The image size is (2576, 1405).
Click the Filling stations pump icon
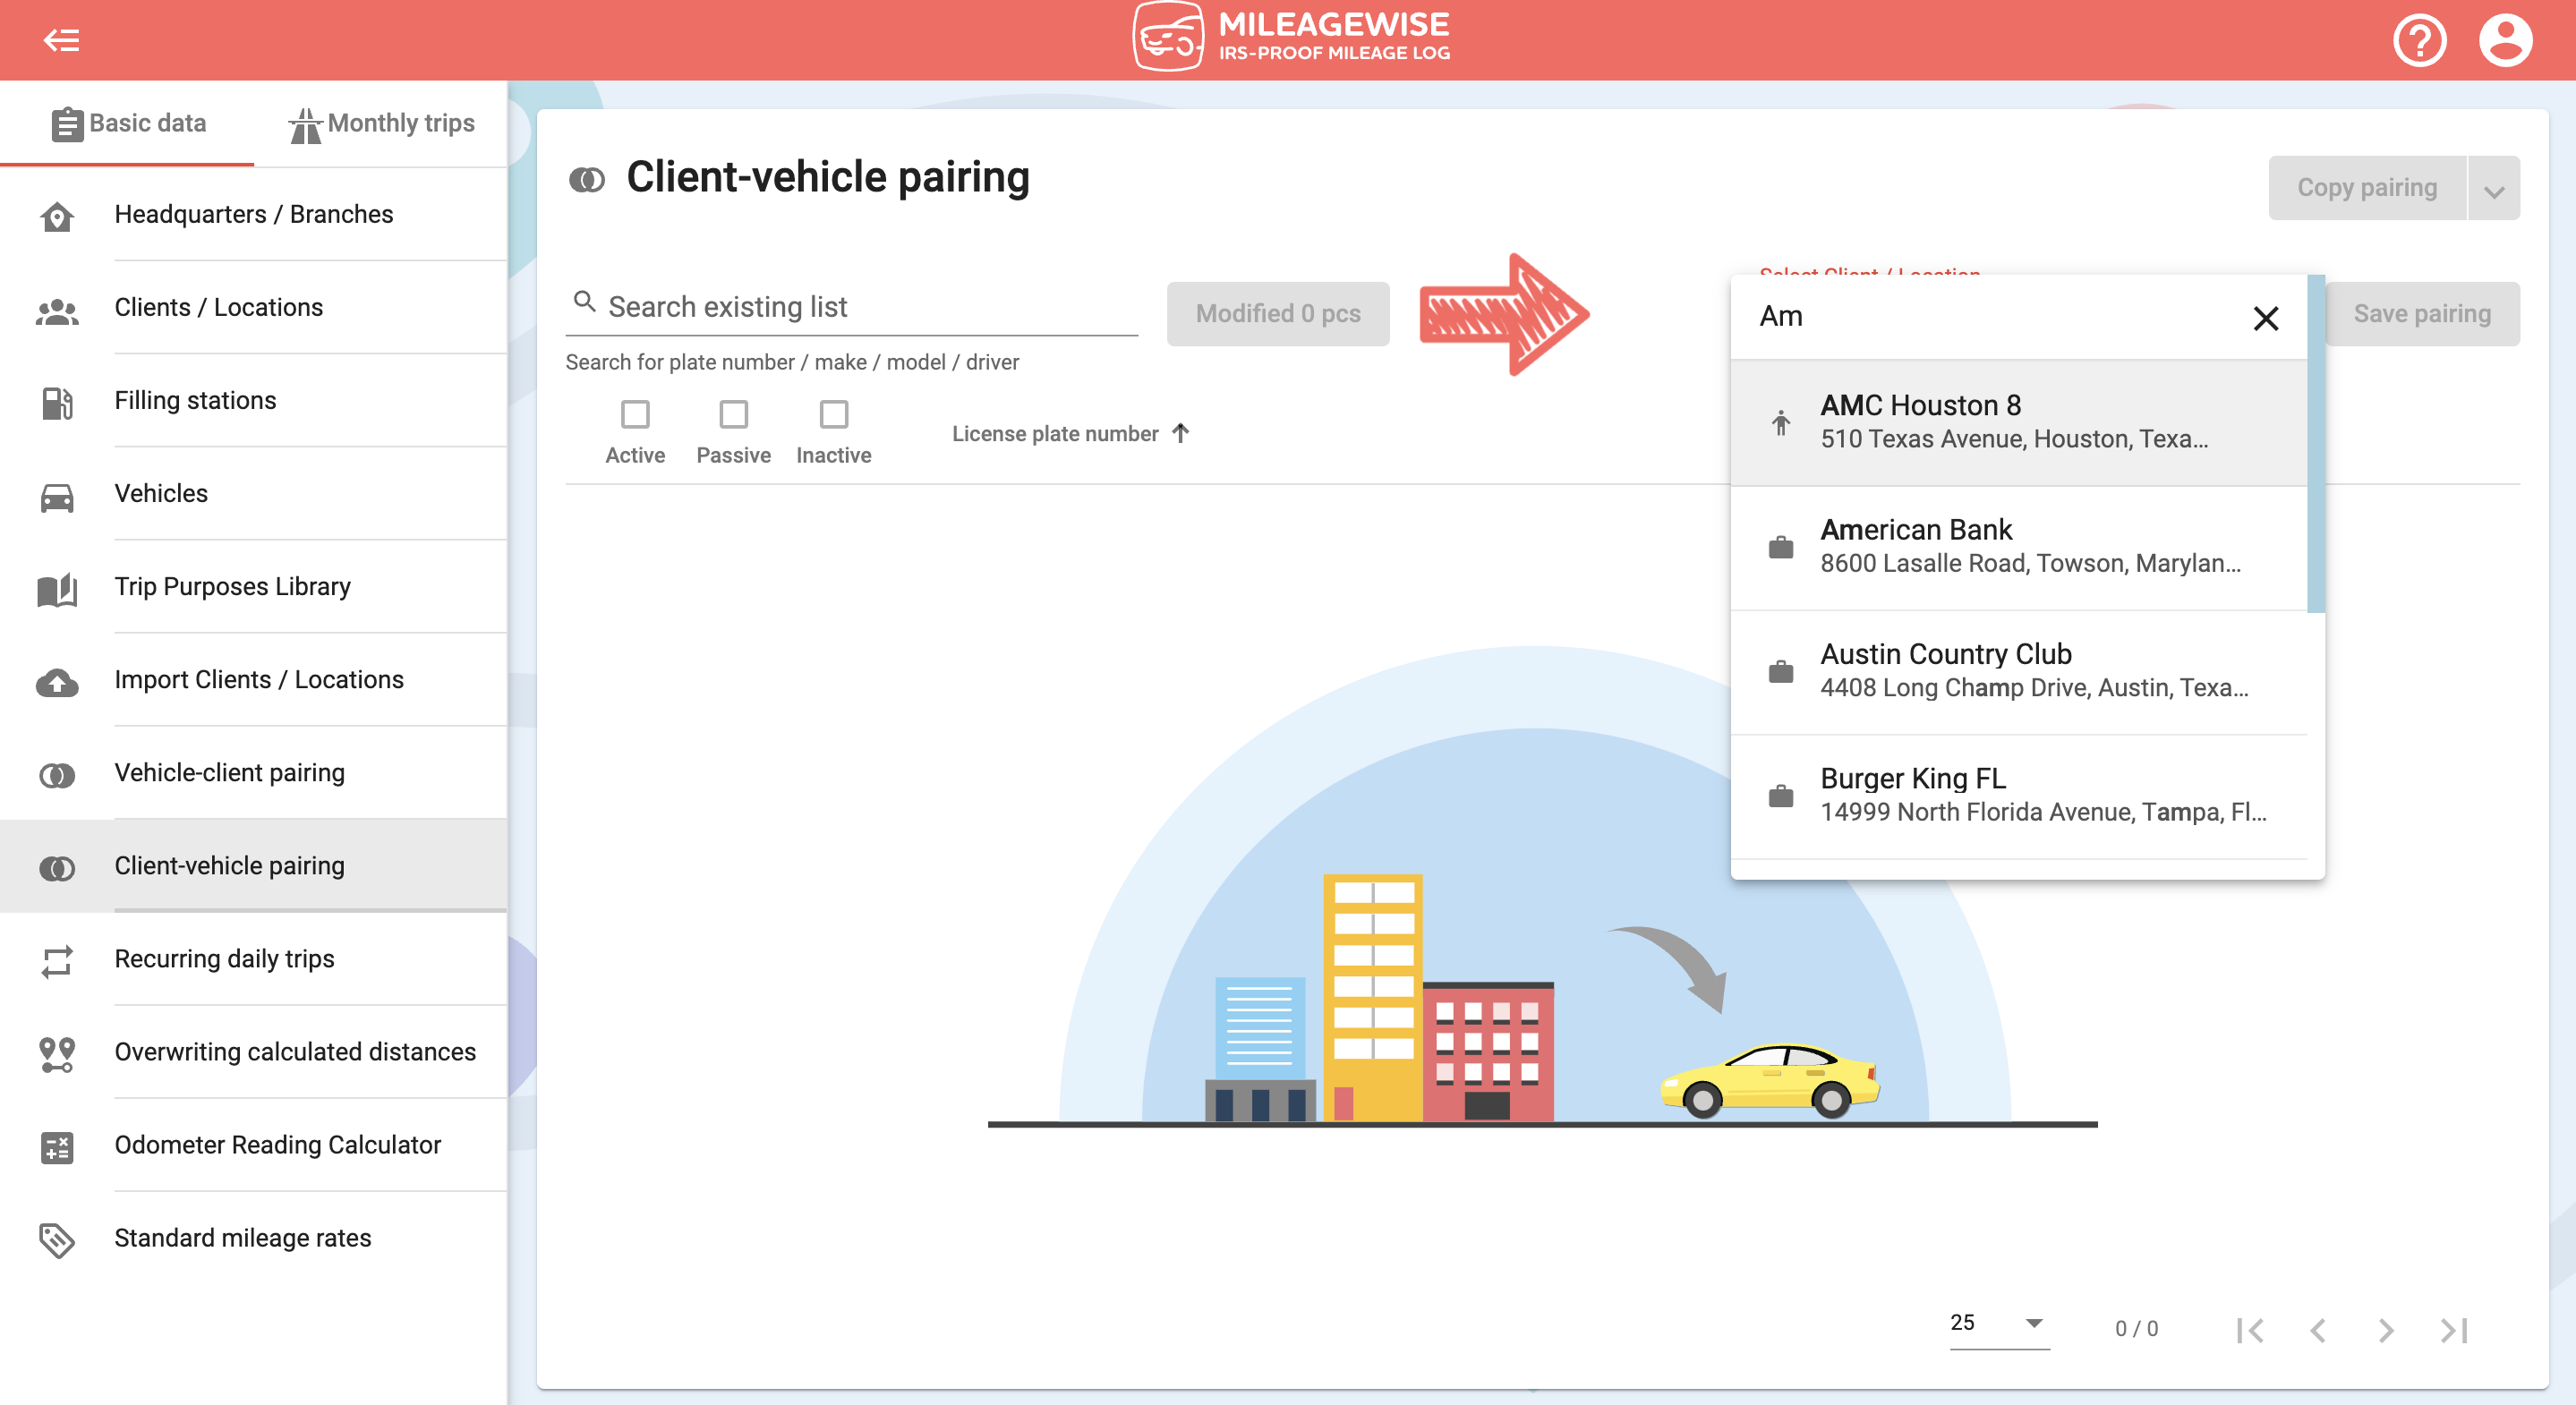coord(57,402)
